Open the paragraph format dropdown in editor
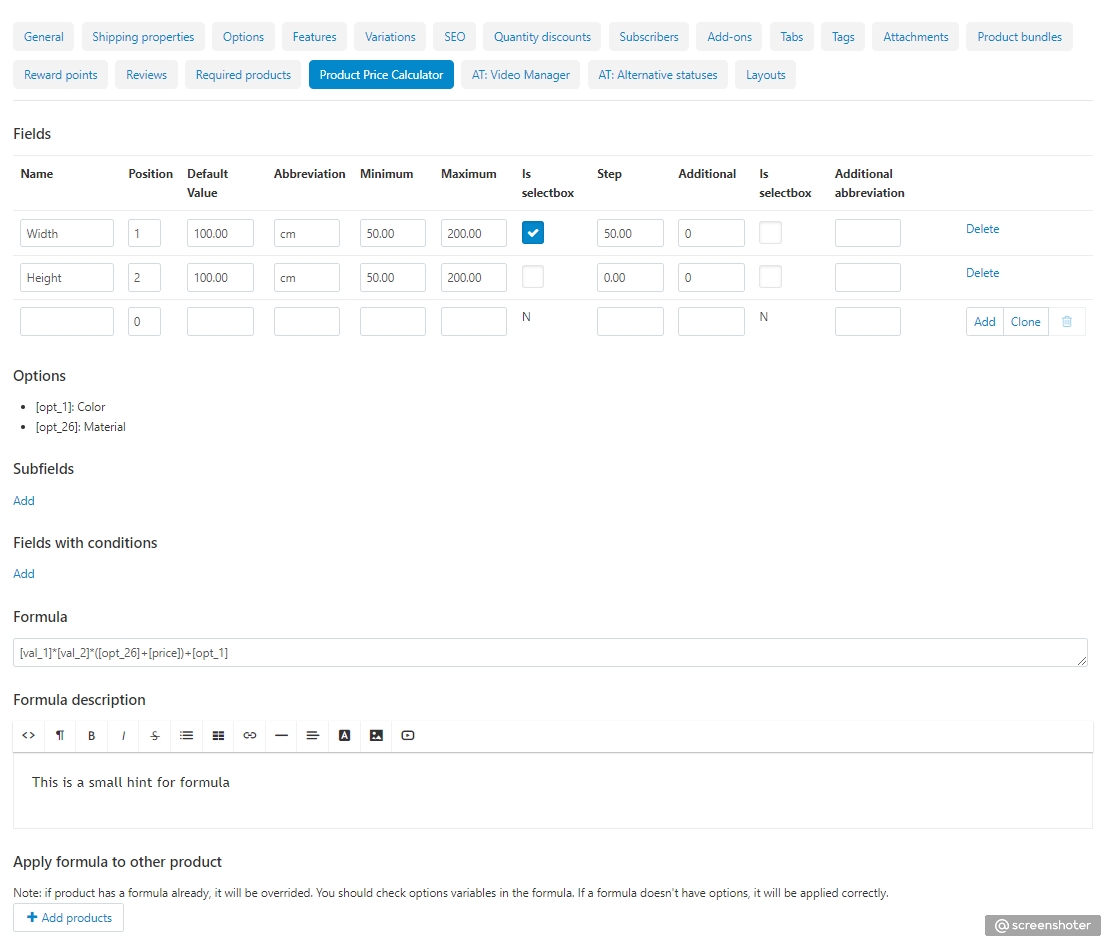This screenshot has width=1107, height=942. (60, 735)
